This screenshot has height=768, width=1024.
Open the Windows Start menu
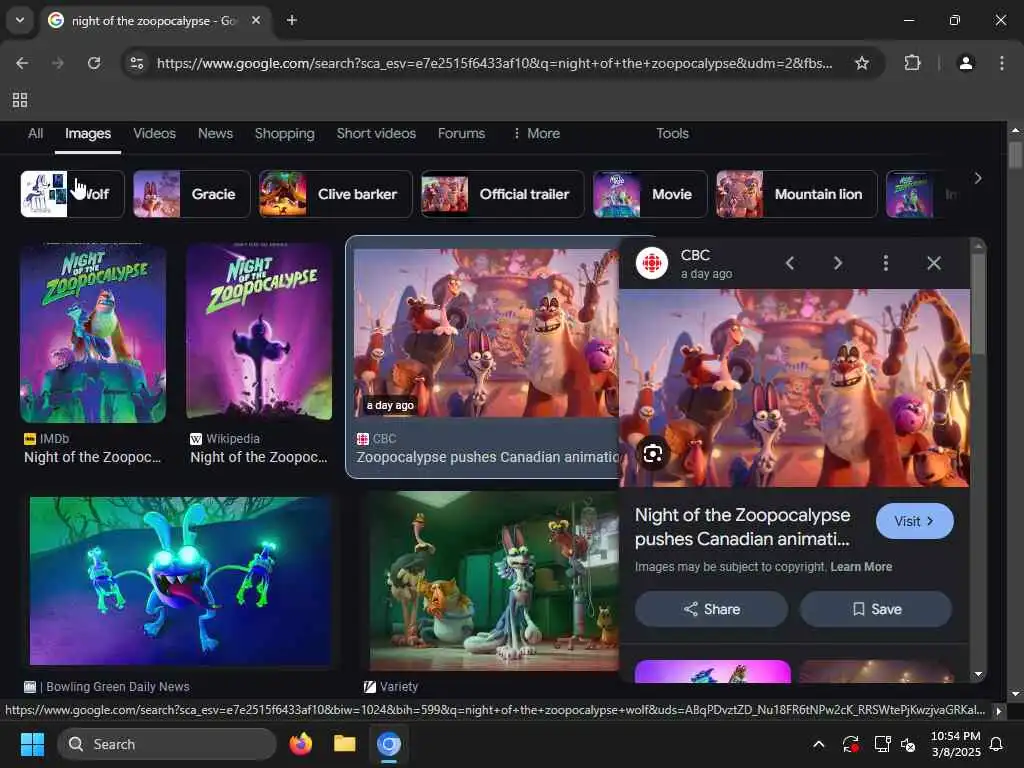(32, 744)
